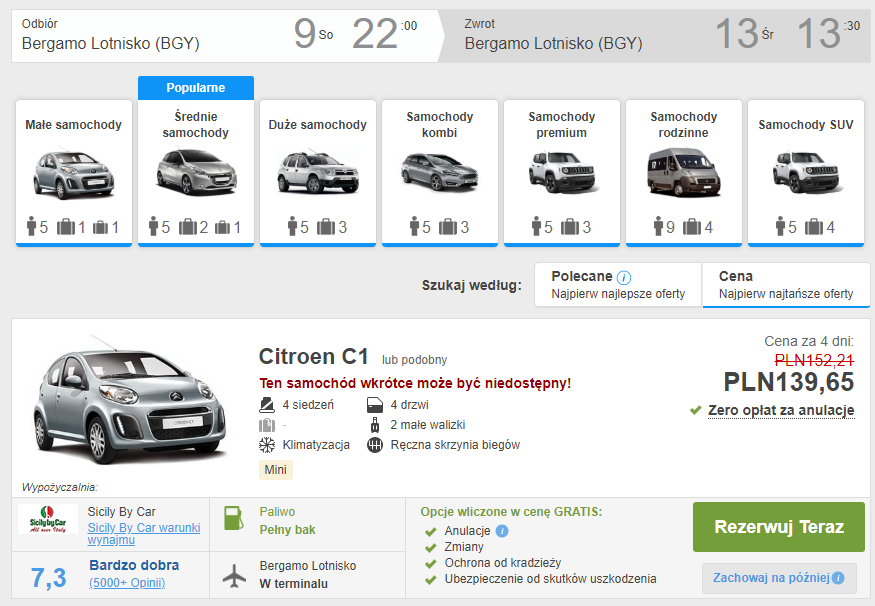
Task: Click the small suitcase icon by 2 małe walizki
Action: pos(375,425)
